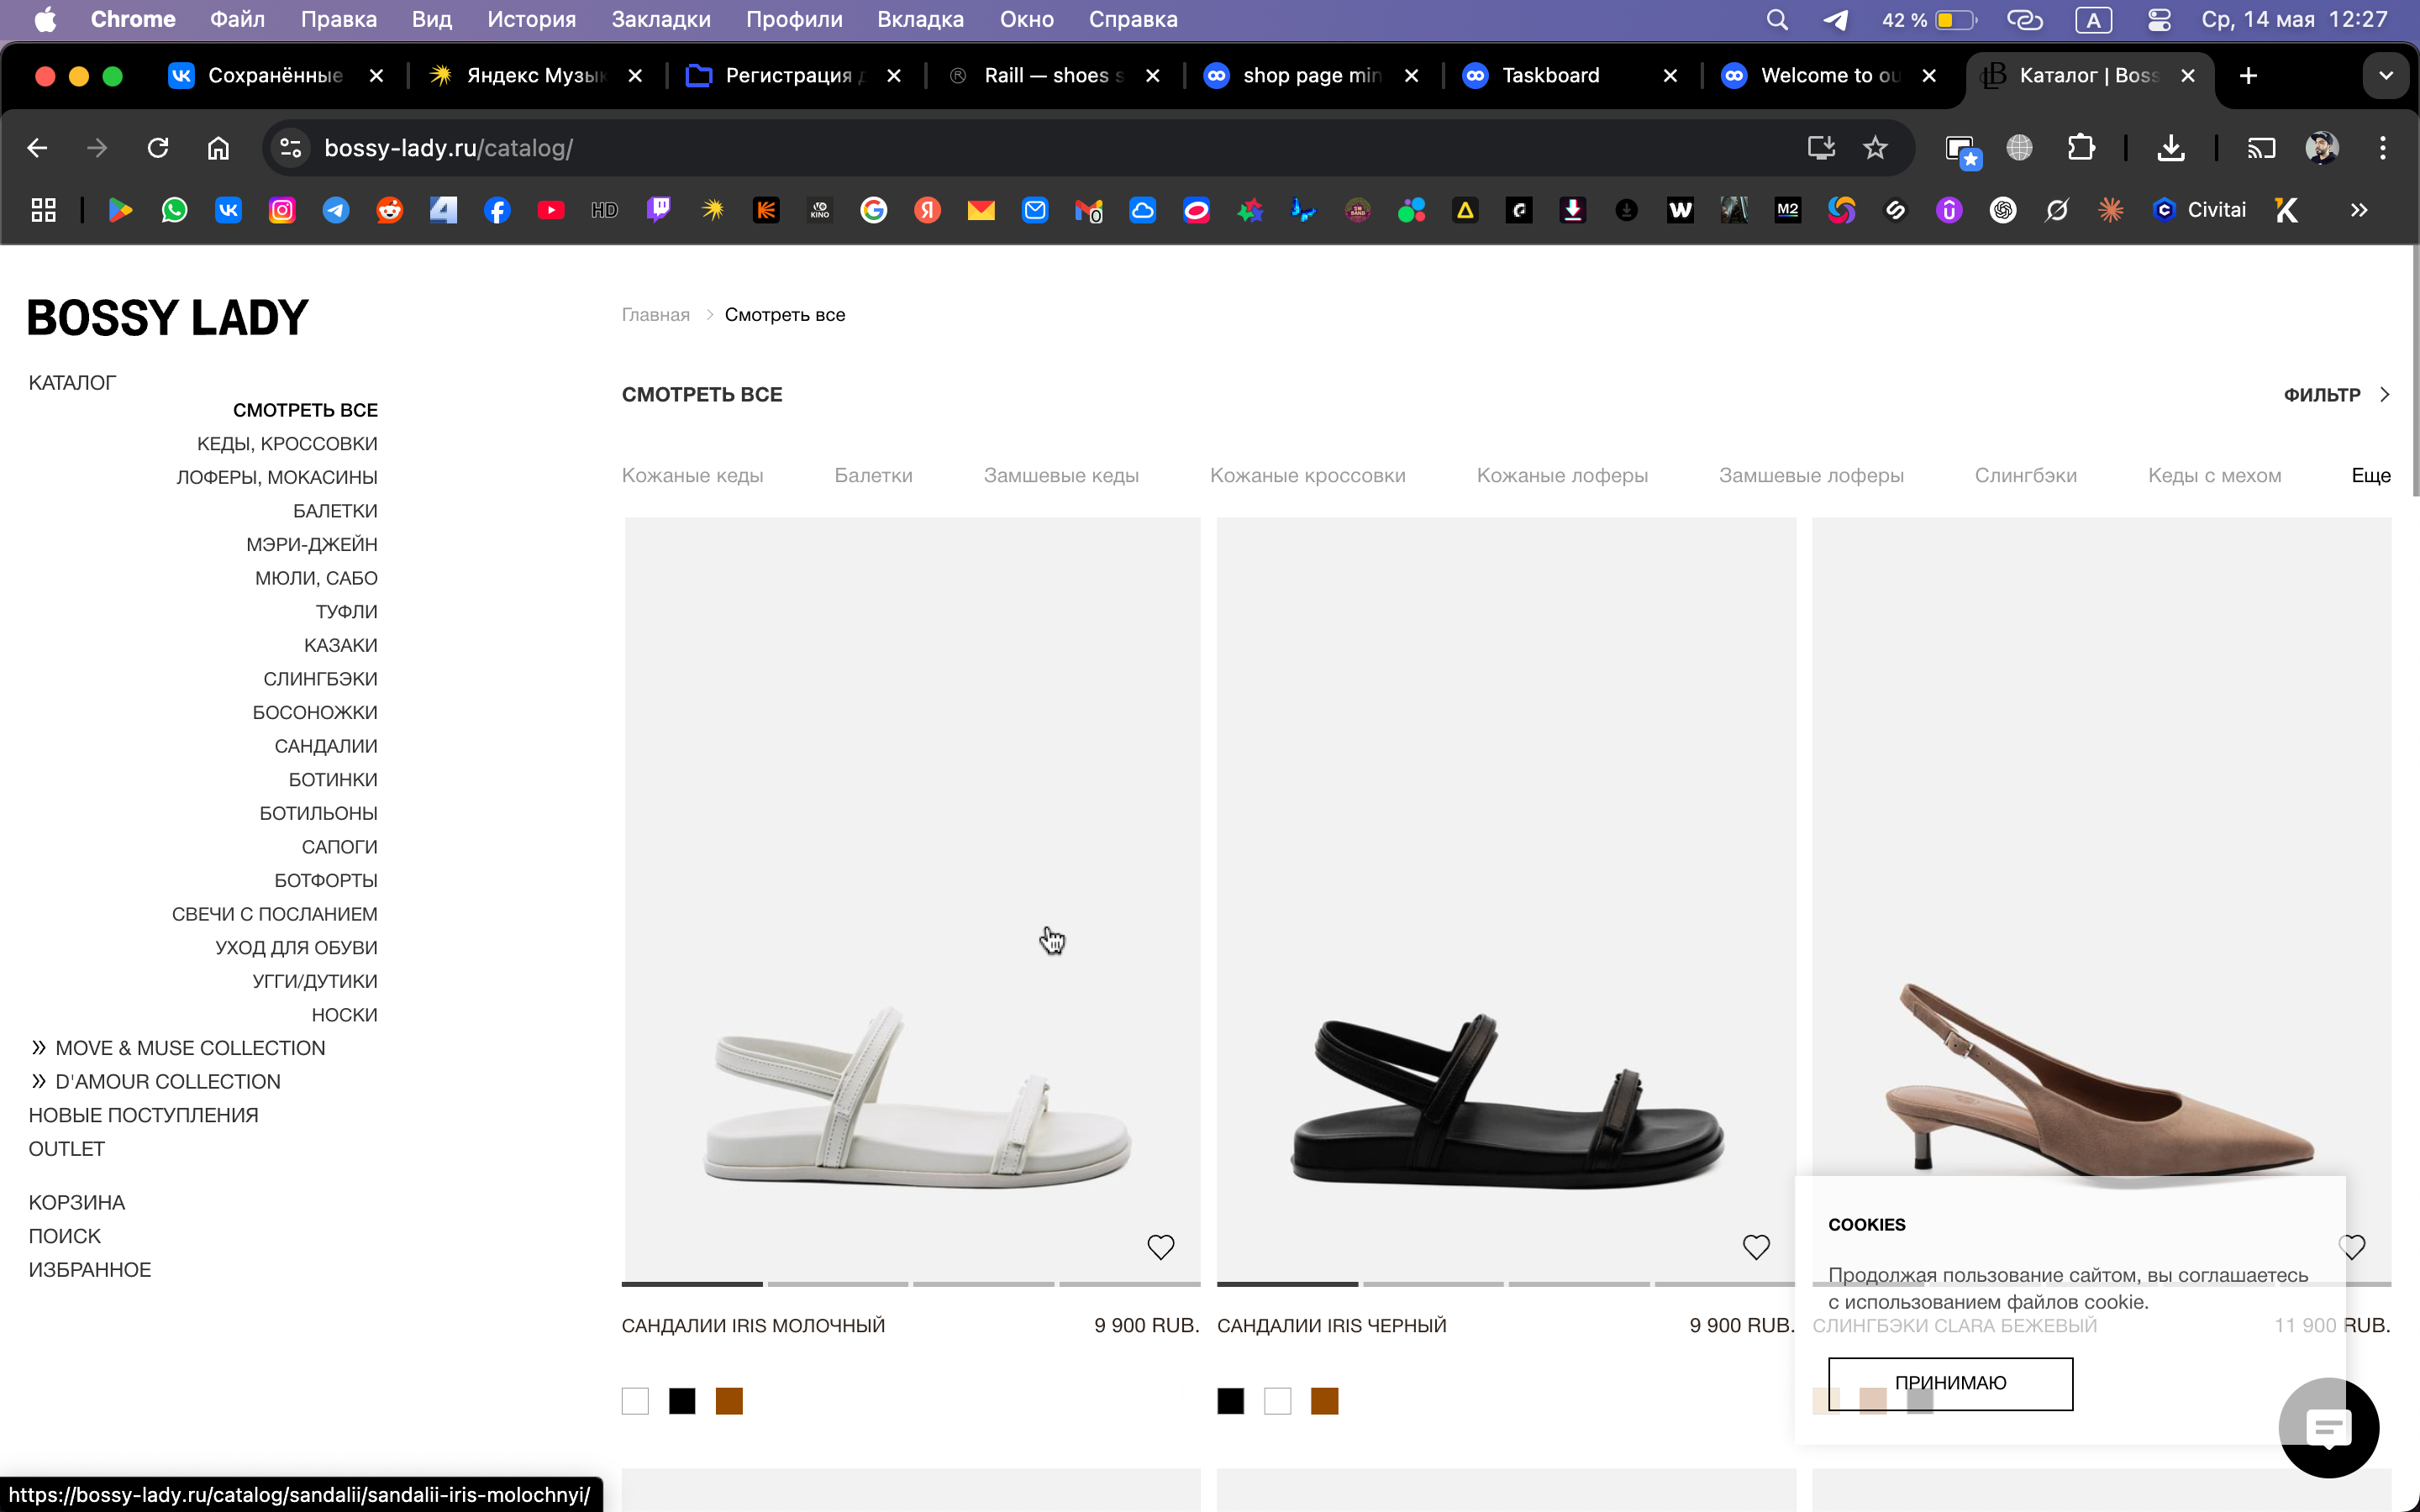Open macOS Spotlight search
This screenshot has height=1512, width=2420.
tap(1777, 19)
